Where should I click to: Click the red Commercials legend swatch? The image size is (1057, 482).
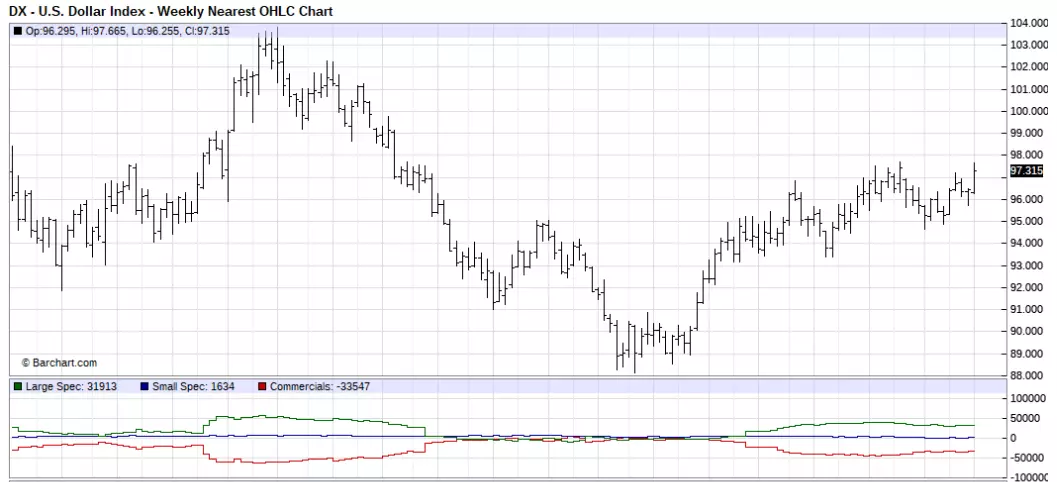262,387
